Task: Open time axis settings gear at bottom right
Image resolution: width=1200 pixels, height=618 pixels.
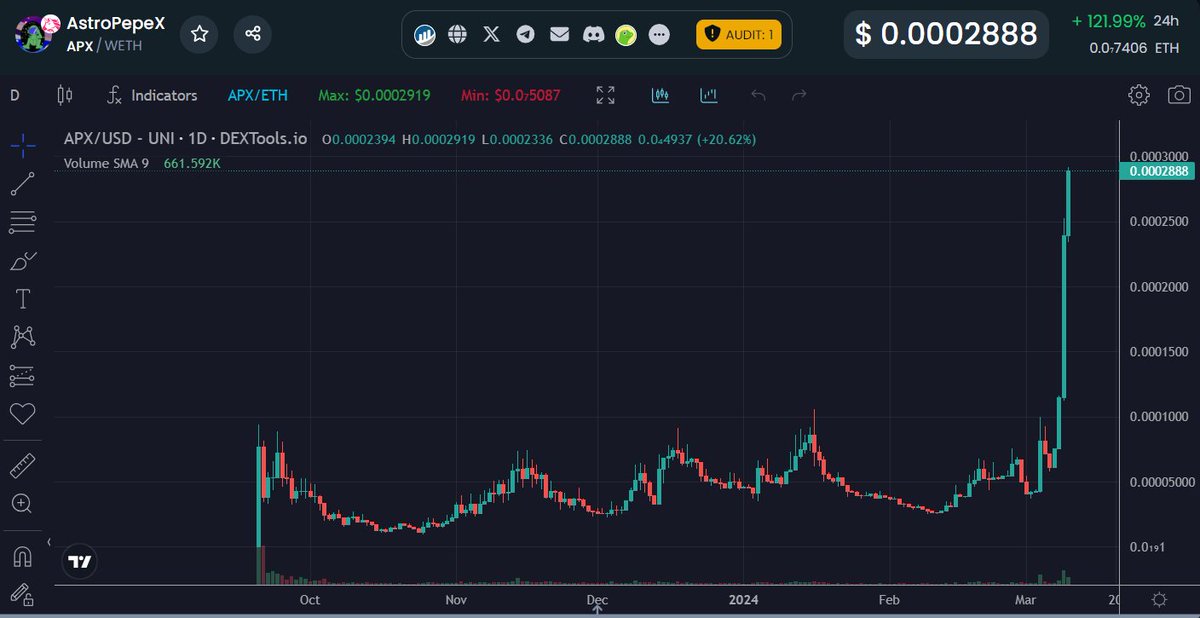Action: 1159,600
